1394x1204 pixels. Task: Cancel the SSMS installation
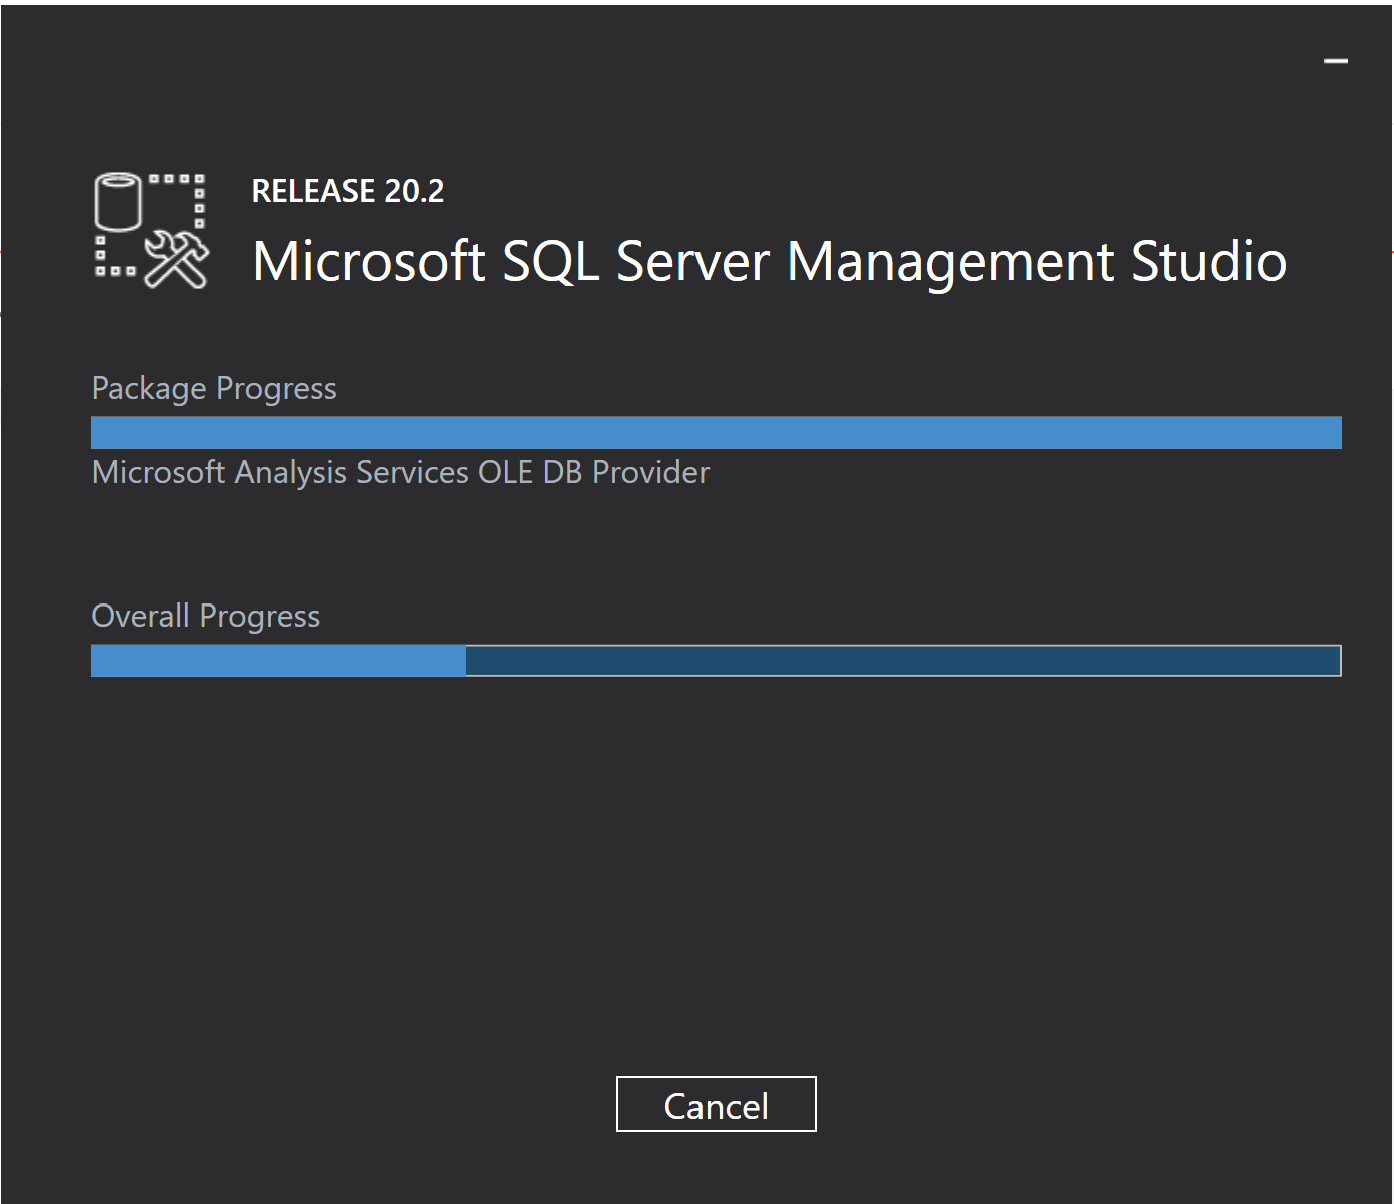[716, 1104]
